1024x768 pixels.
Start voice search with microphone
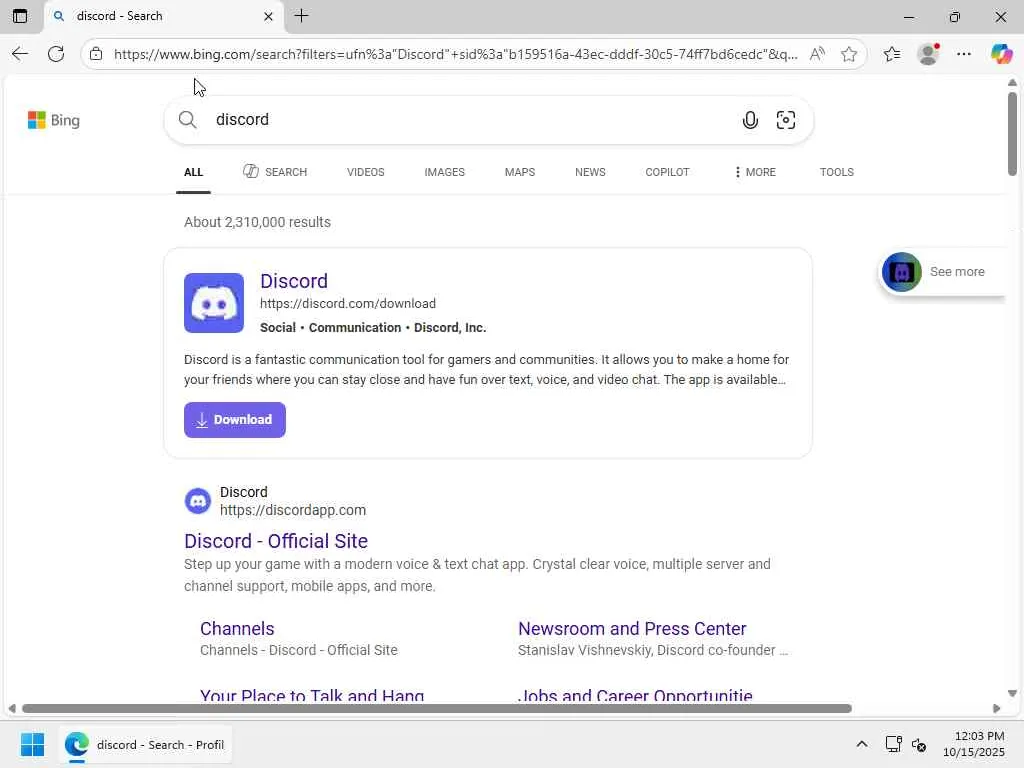tap(750, 120)
